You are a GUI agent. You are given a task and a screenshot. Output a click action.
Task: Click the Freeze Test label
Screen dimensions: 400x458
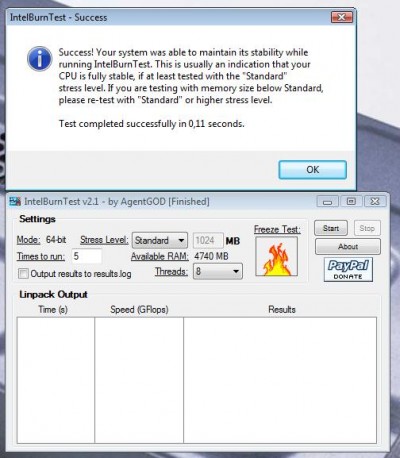277,229
